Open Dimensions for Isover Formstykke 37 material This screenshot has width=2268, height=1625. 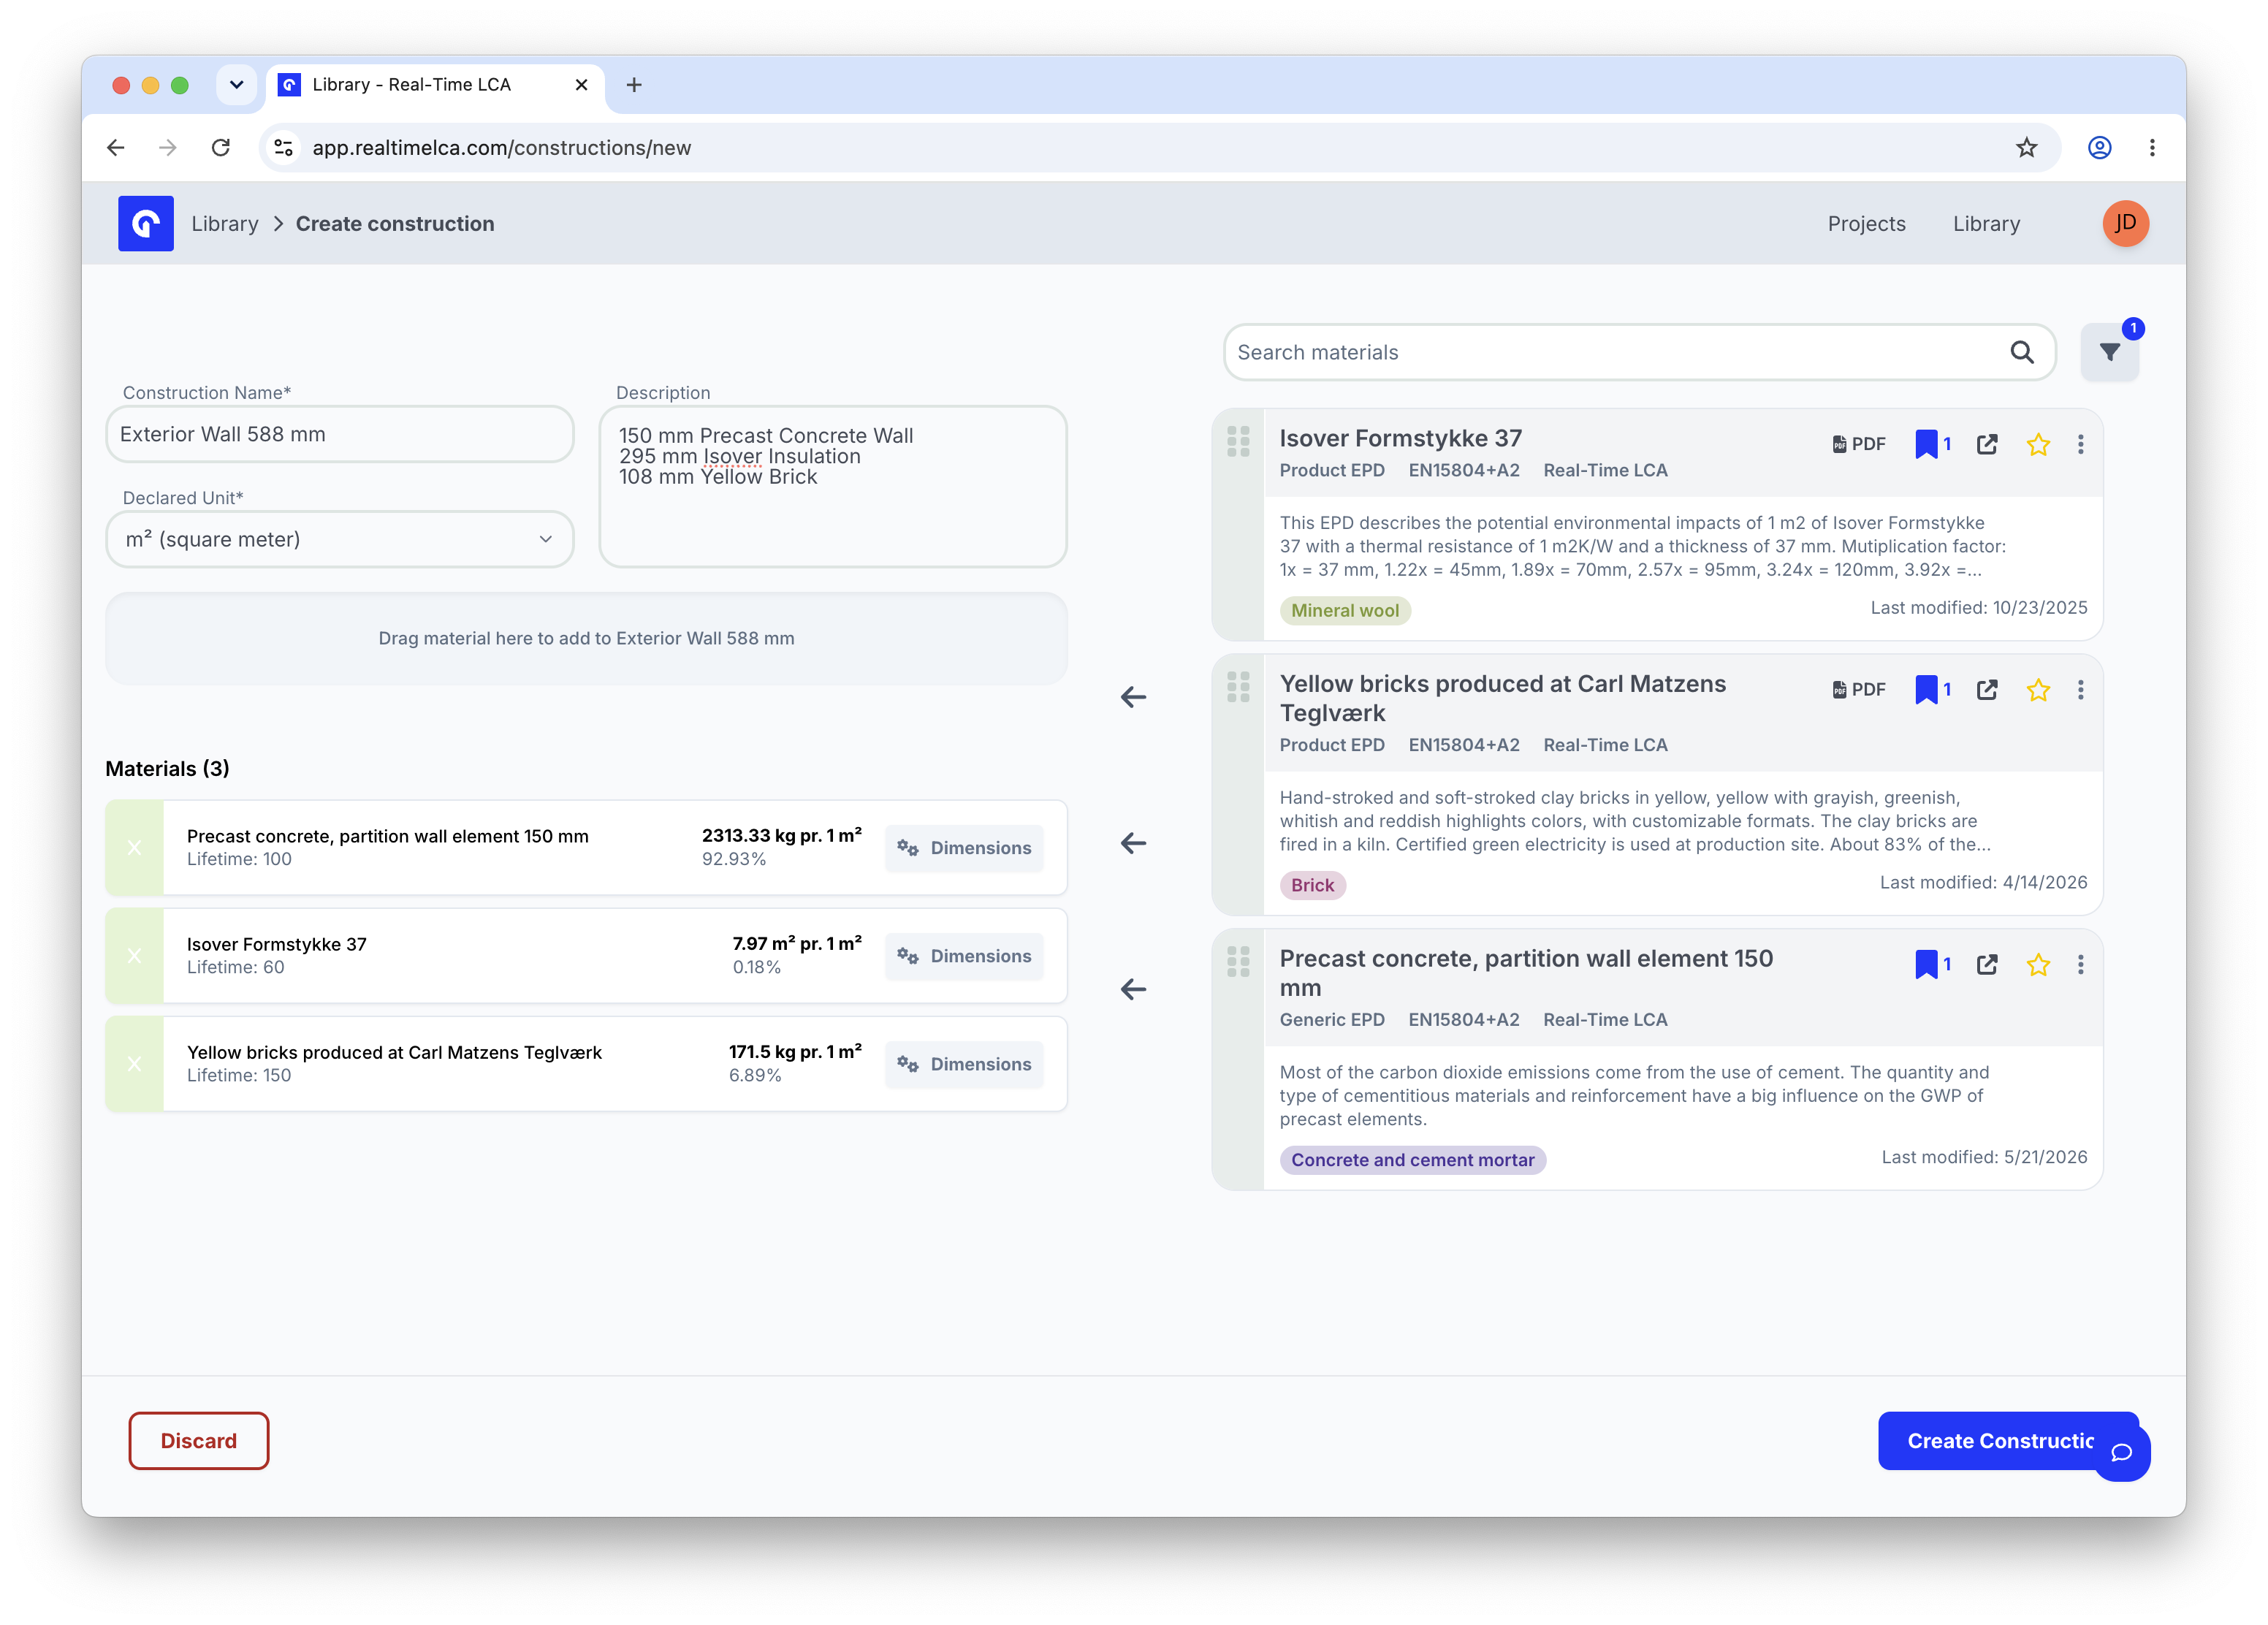964,955
